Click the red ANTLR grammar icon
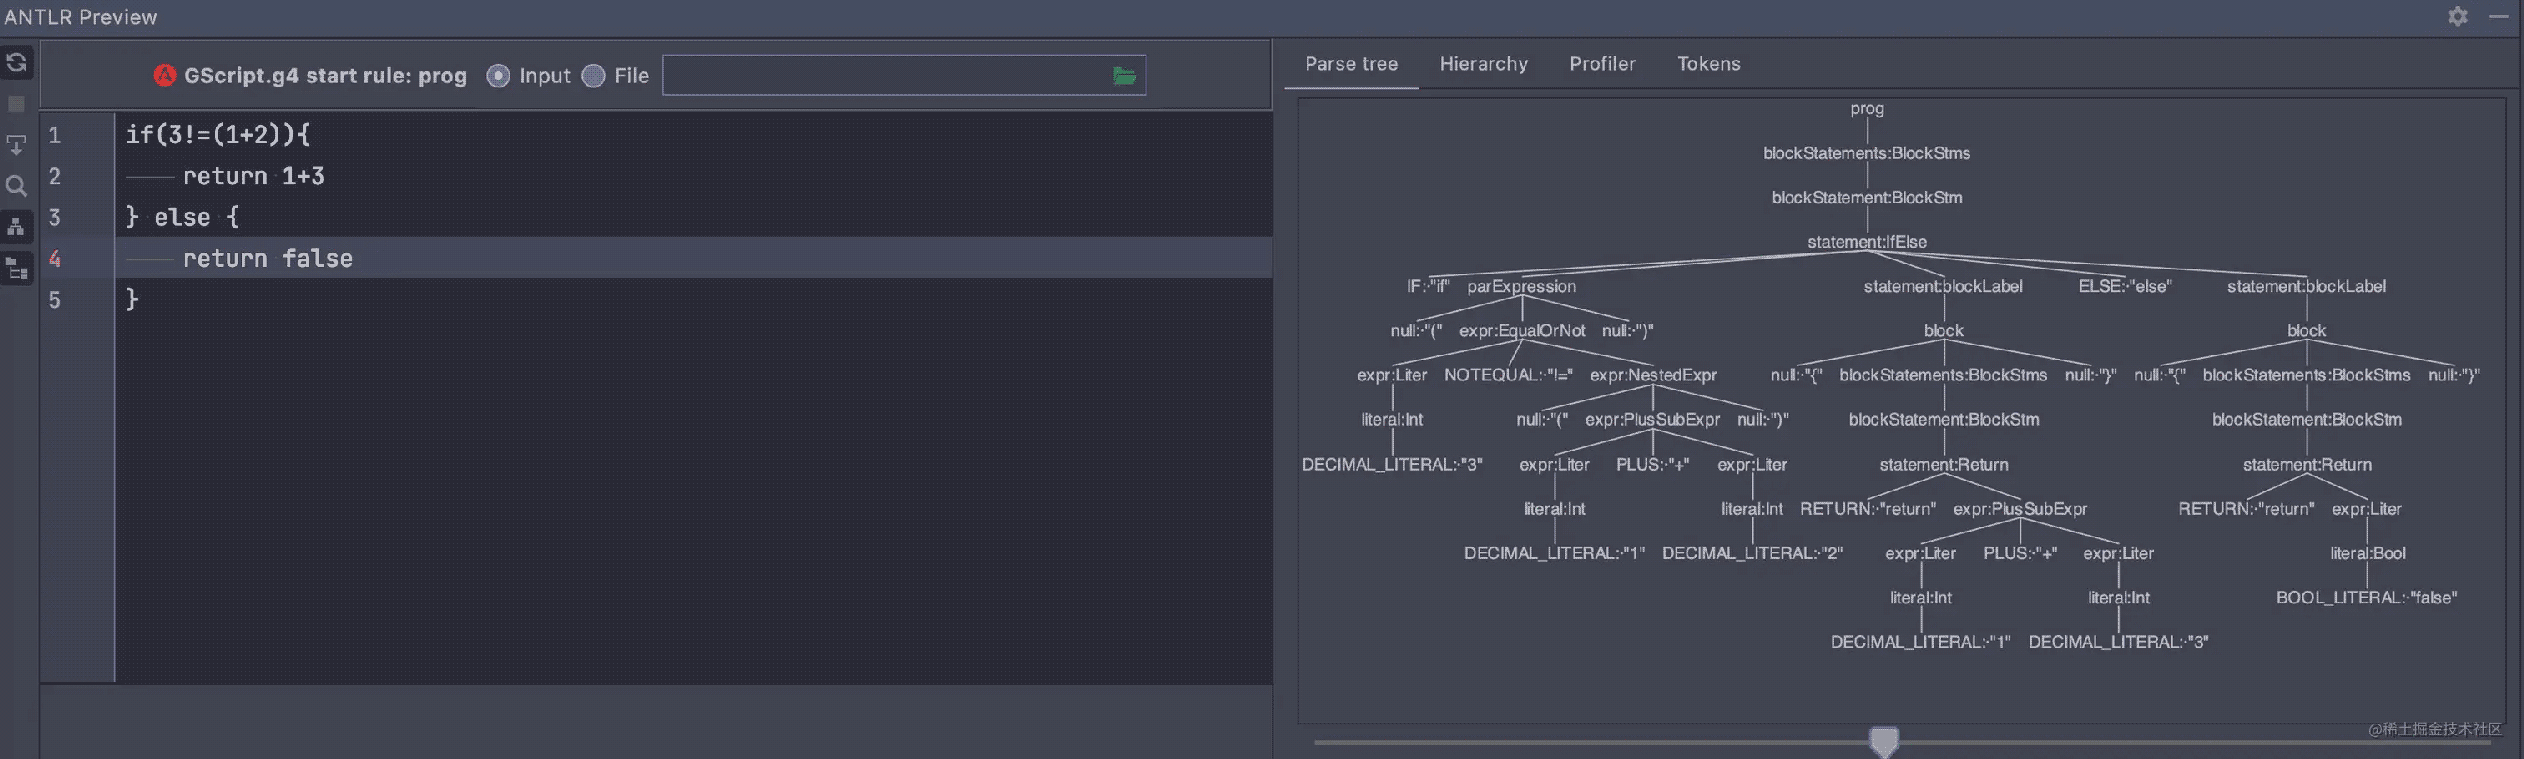This screenshot has width=2524, height=759. [165, 76]
